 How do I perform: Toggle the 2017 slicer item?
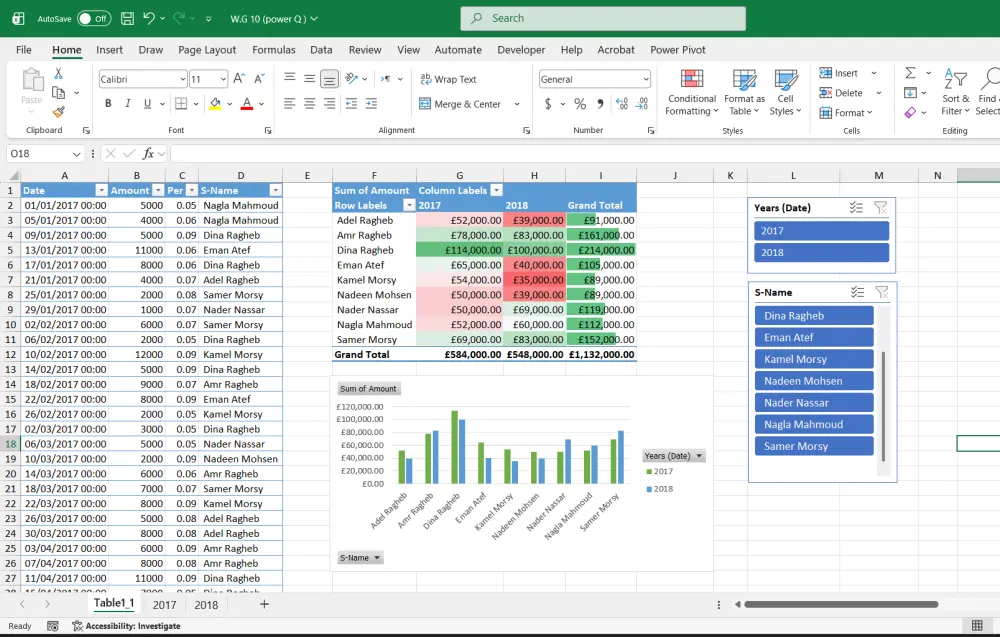821,231
